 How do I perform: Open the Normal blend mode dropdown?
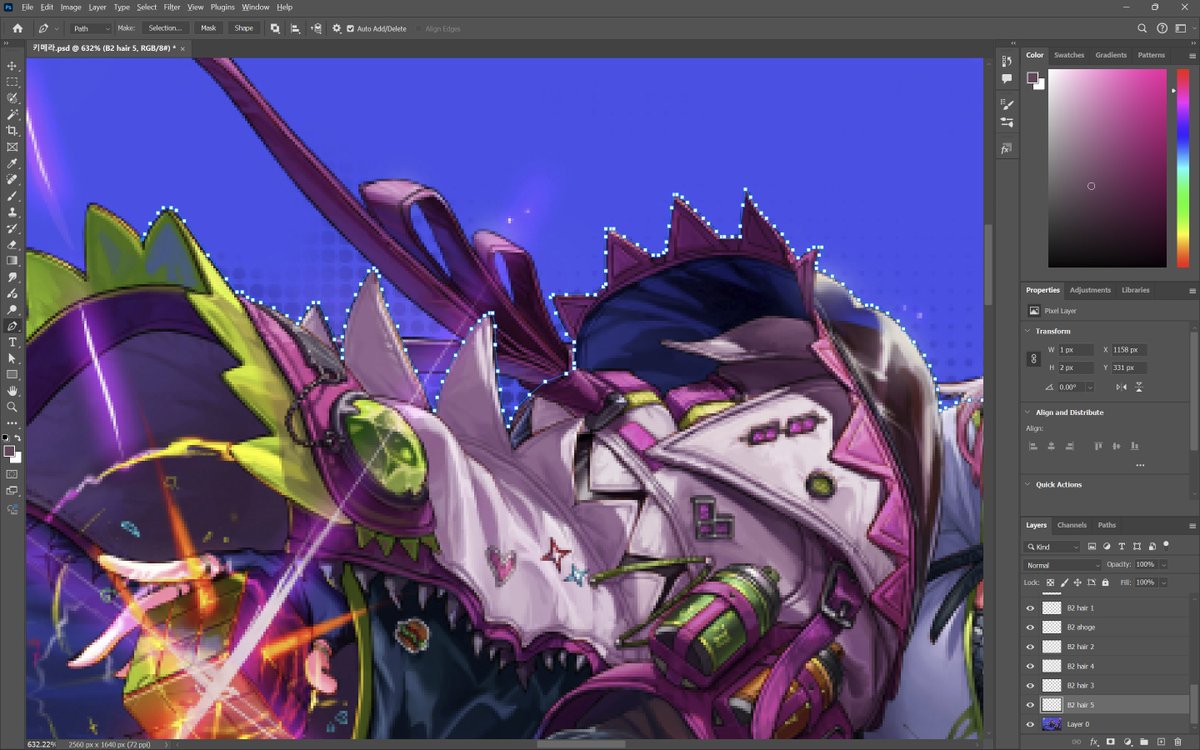1062,565
